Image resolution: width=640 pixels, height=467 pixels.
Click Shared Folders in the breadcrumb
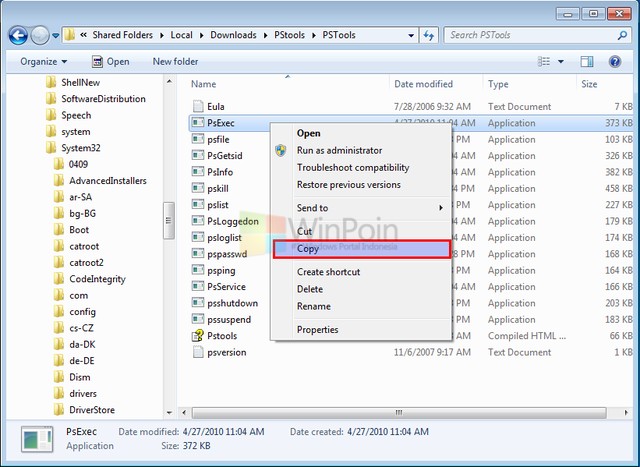(122, 35)
